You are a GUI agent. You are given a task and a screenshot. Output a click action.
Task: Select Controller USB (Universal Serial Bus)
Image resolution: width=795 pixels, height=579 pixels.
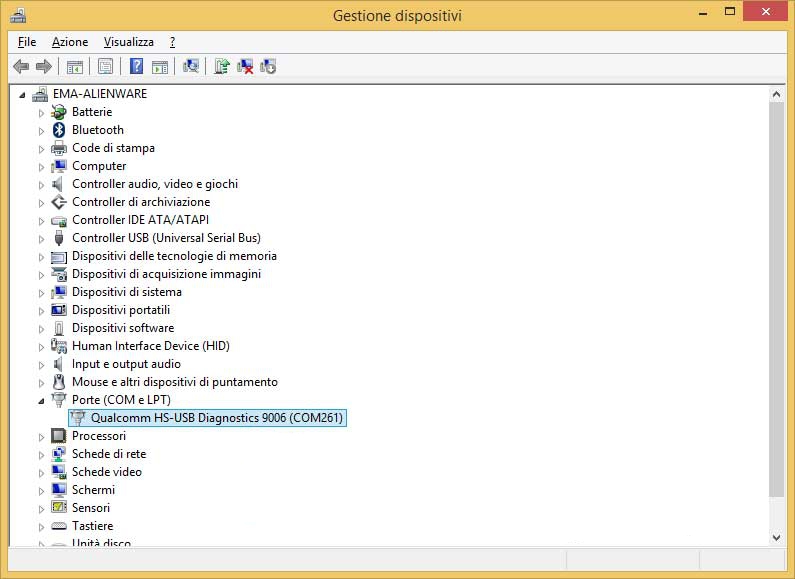[x=166, y=238]
